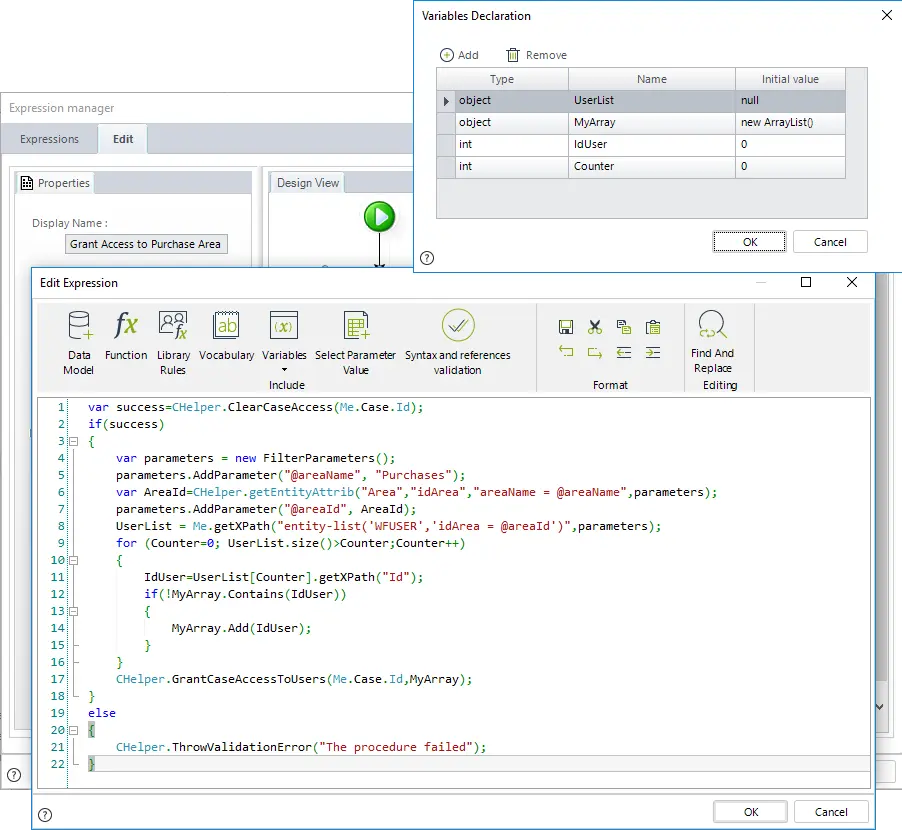Image resolution: width=902 pixels, height=830 pixels.
Task: Select the Properties tab
Action: pyautogui.click(x=55, y=183)
